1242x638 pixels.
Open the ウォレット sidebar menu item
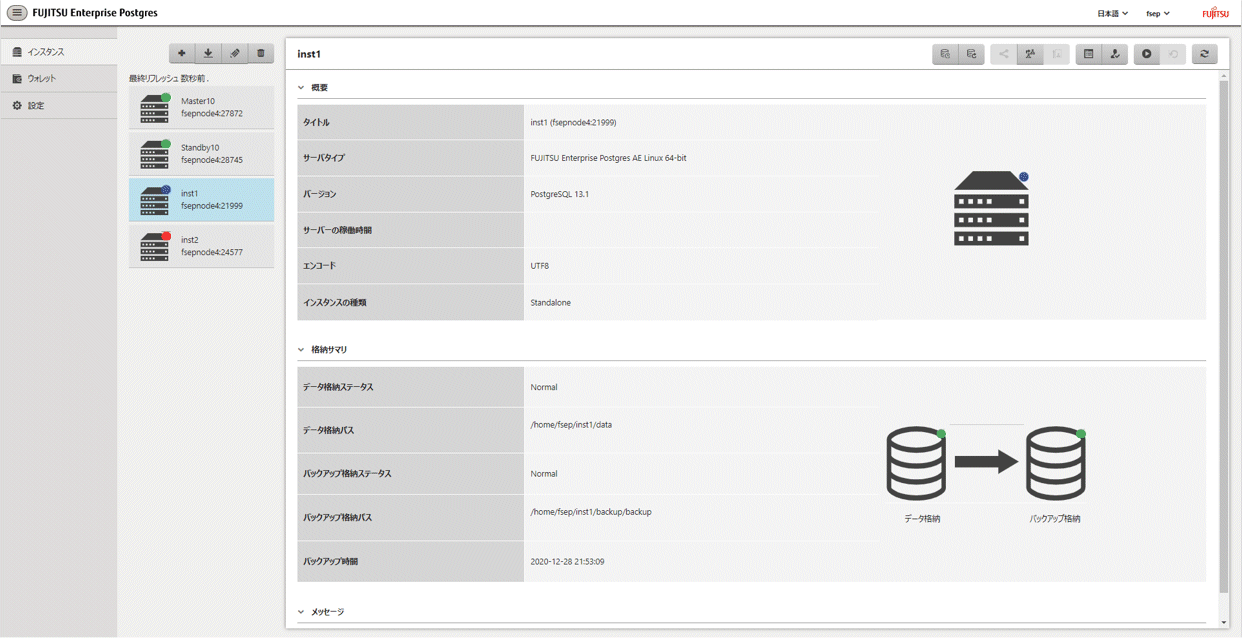coord(59,78)
